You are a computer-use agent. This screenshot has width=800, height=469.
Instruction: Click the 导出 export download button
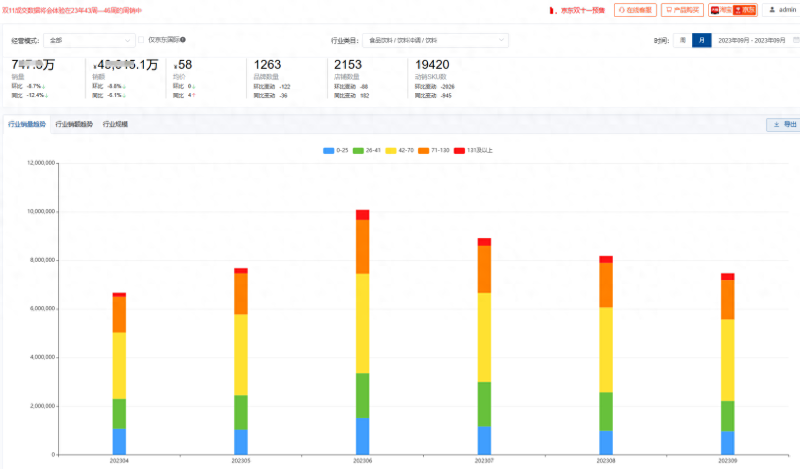tap(783, 125)
